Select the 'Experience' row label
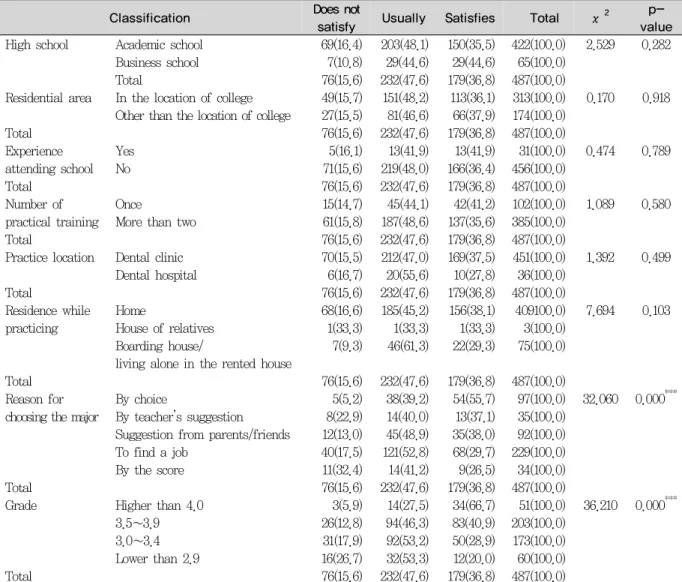This screenshot has width=682, height=582. [34, 151]
